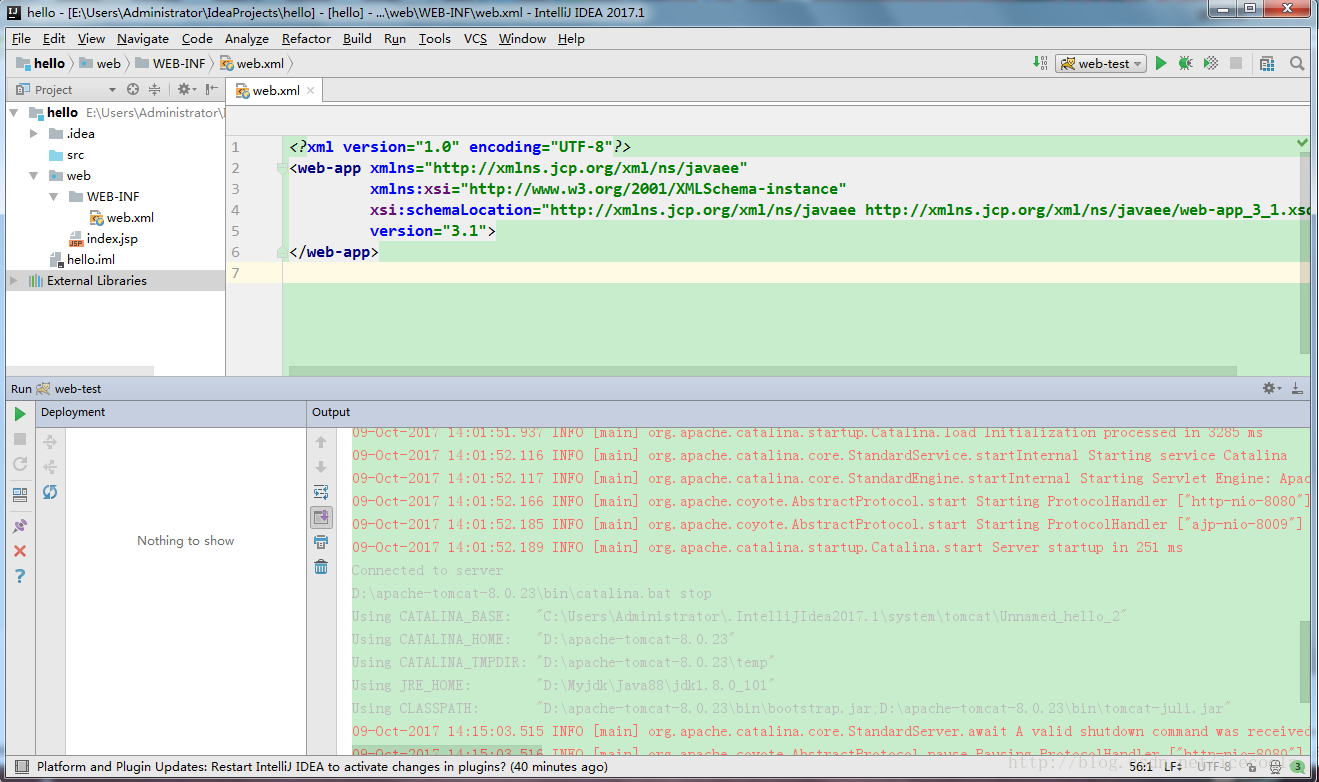Click the Update application refresh icon

pos(20,464)
